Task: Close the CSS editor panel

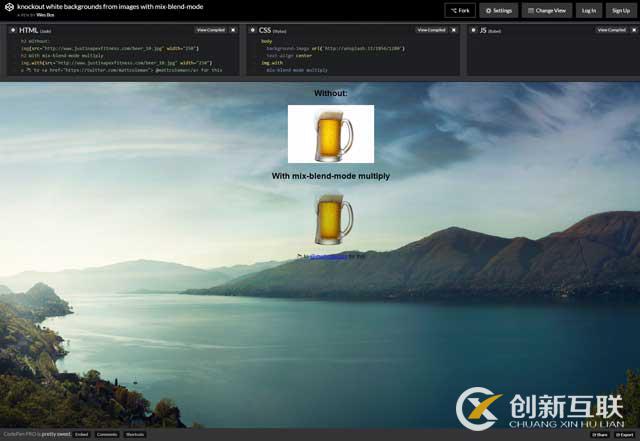Action: [453, 30]
